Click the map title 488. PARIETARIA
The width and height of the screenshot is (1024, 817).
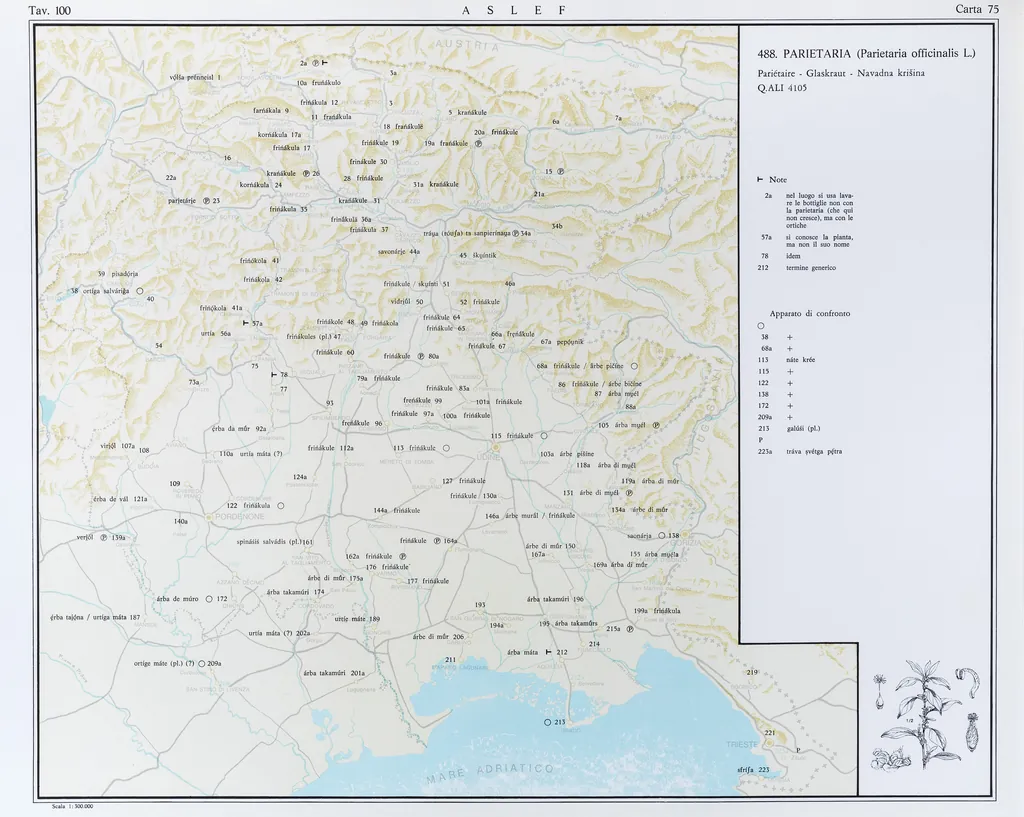(x=866, y=53)
